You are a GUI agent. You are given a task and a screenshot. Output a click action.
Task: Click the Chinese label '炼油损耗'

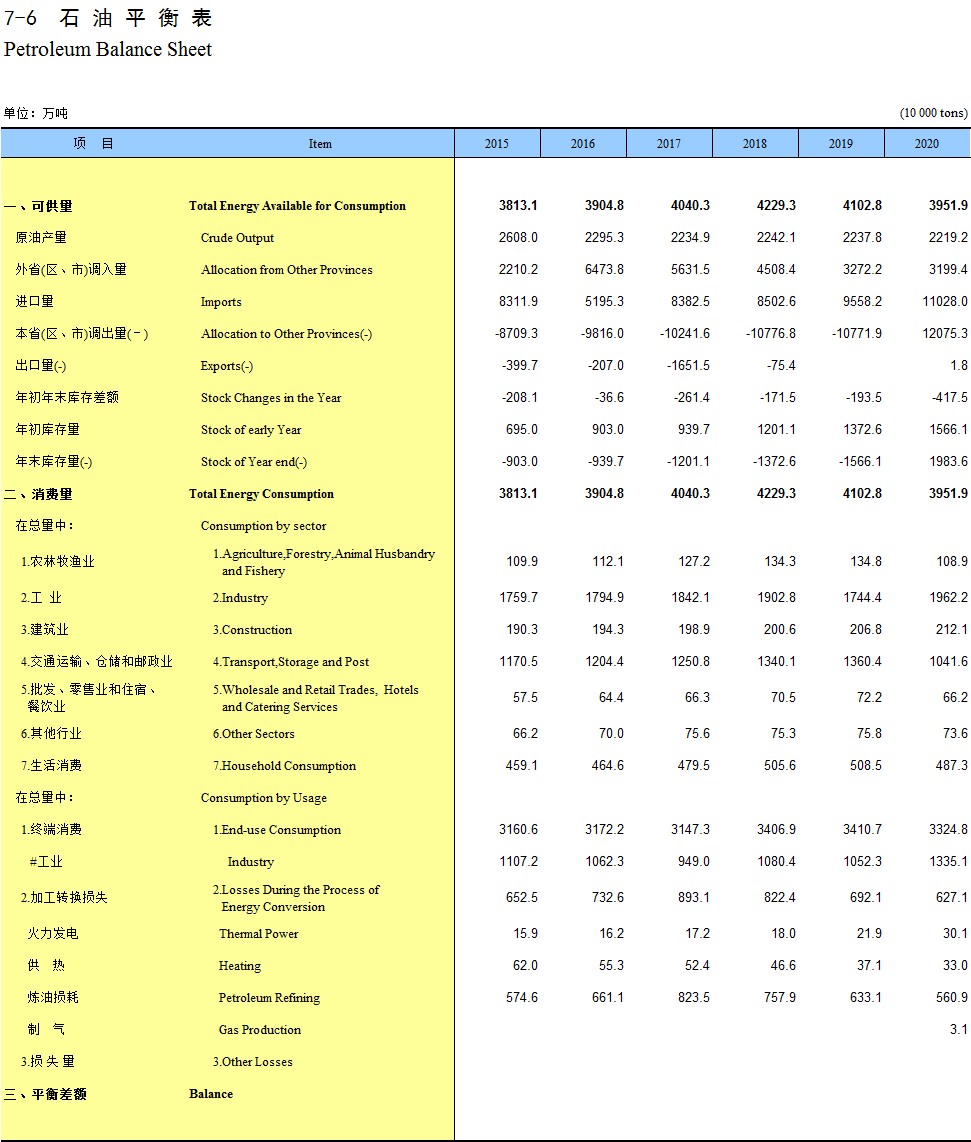[52, 998]
